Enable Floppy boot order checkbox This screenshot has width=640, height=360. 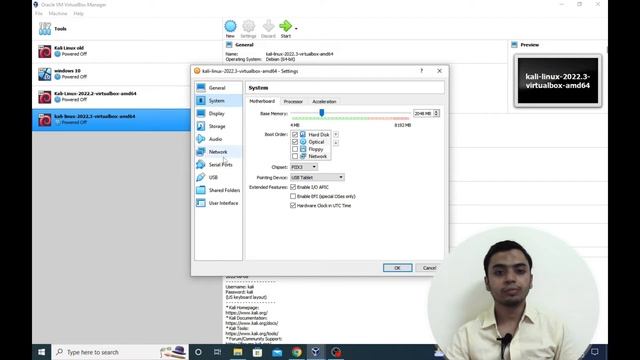pyautogui.click(x=295, y=149)
